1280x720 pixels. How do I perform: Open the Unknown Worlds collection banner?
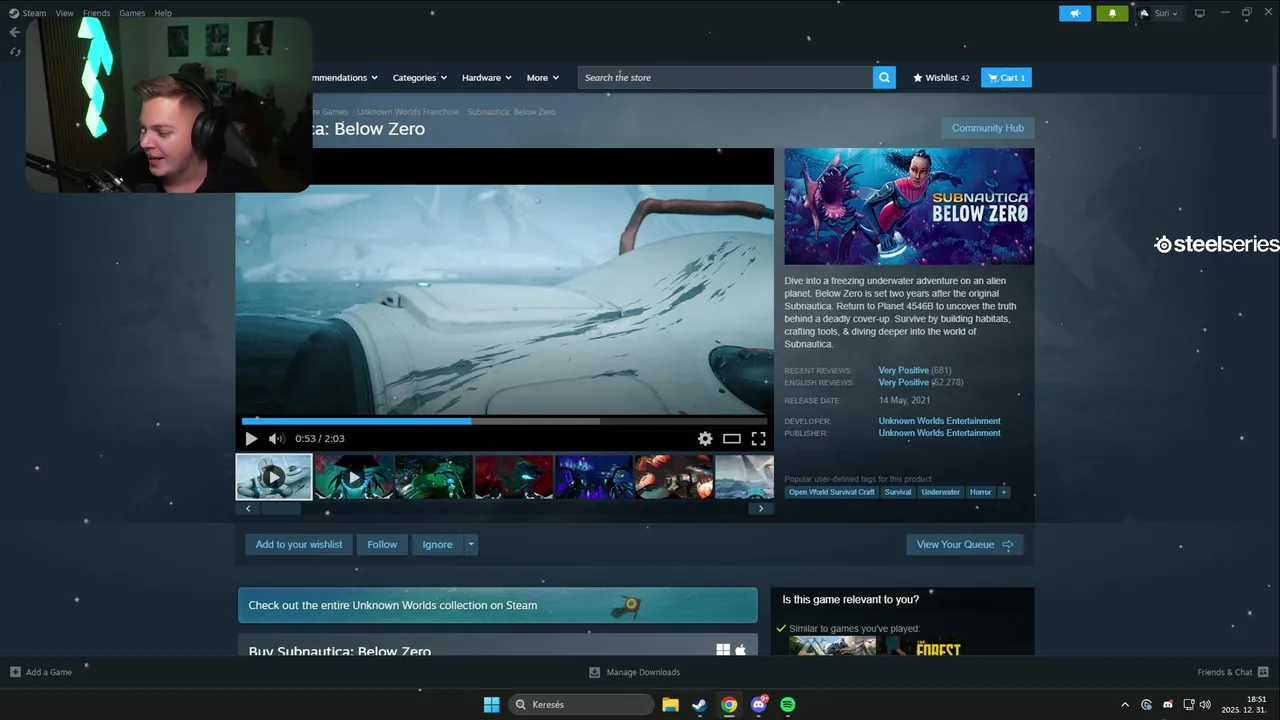(497, 605)
